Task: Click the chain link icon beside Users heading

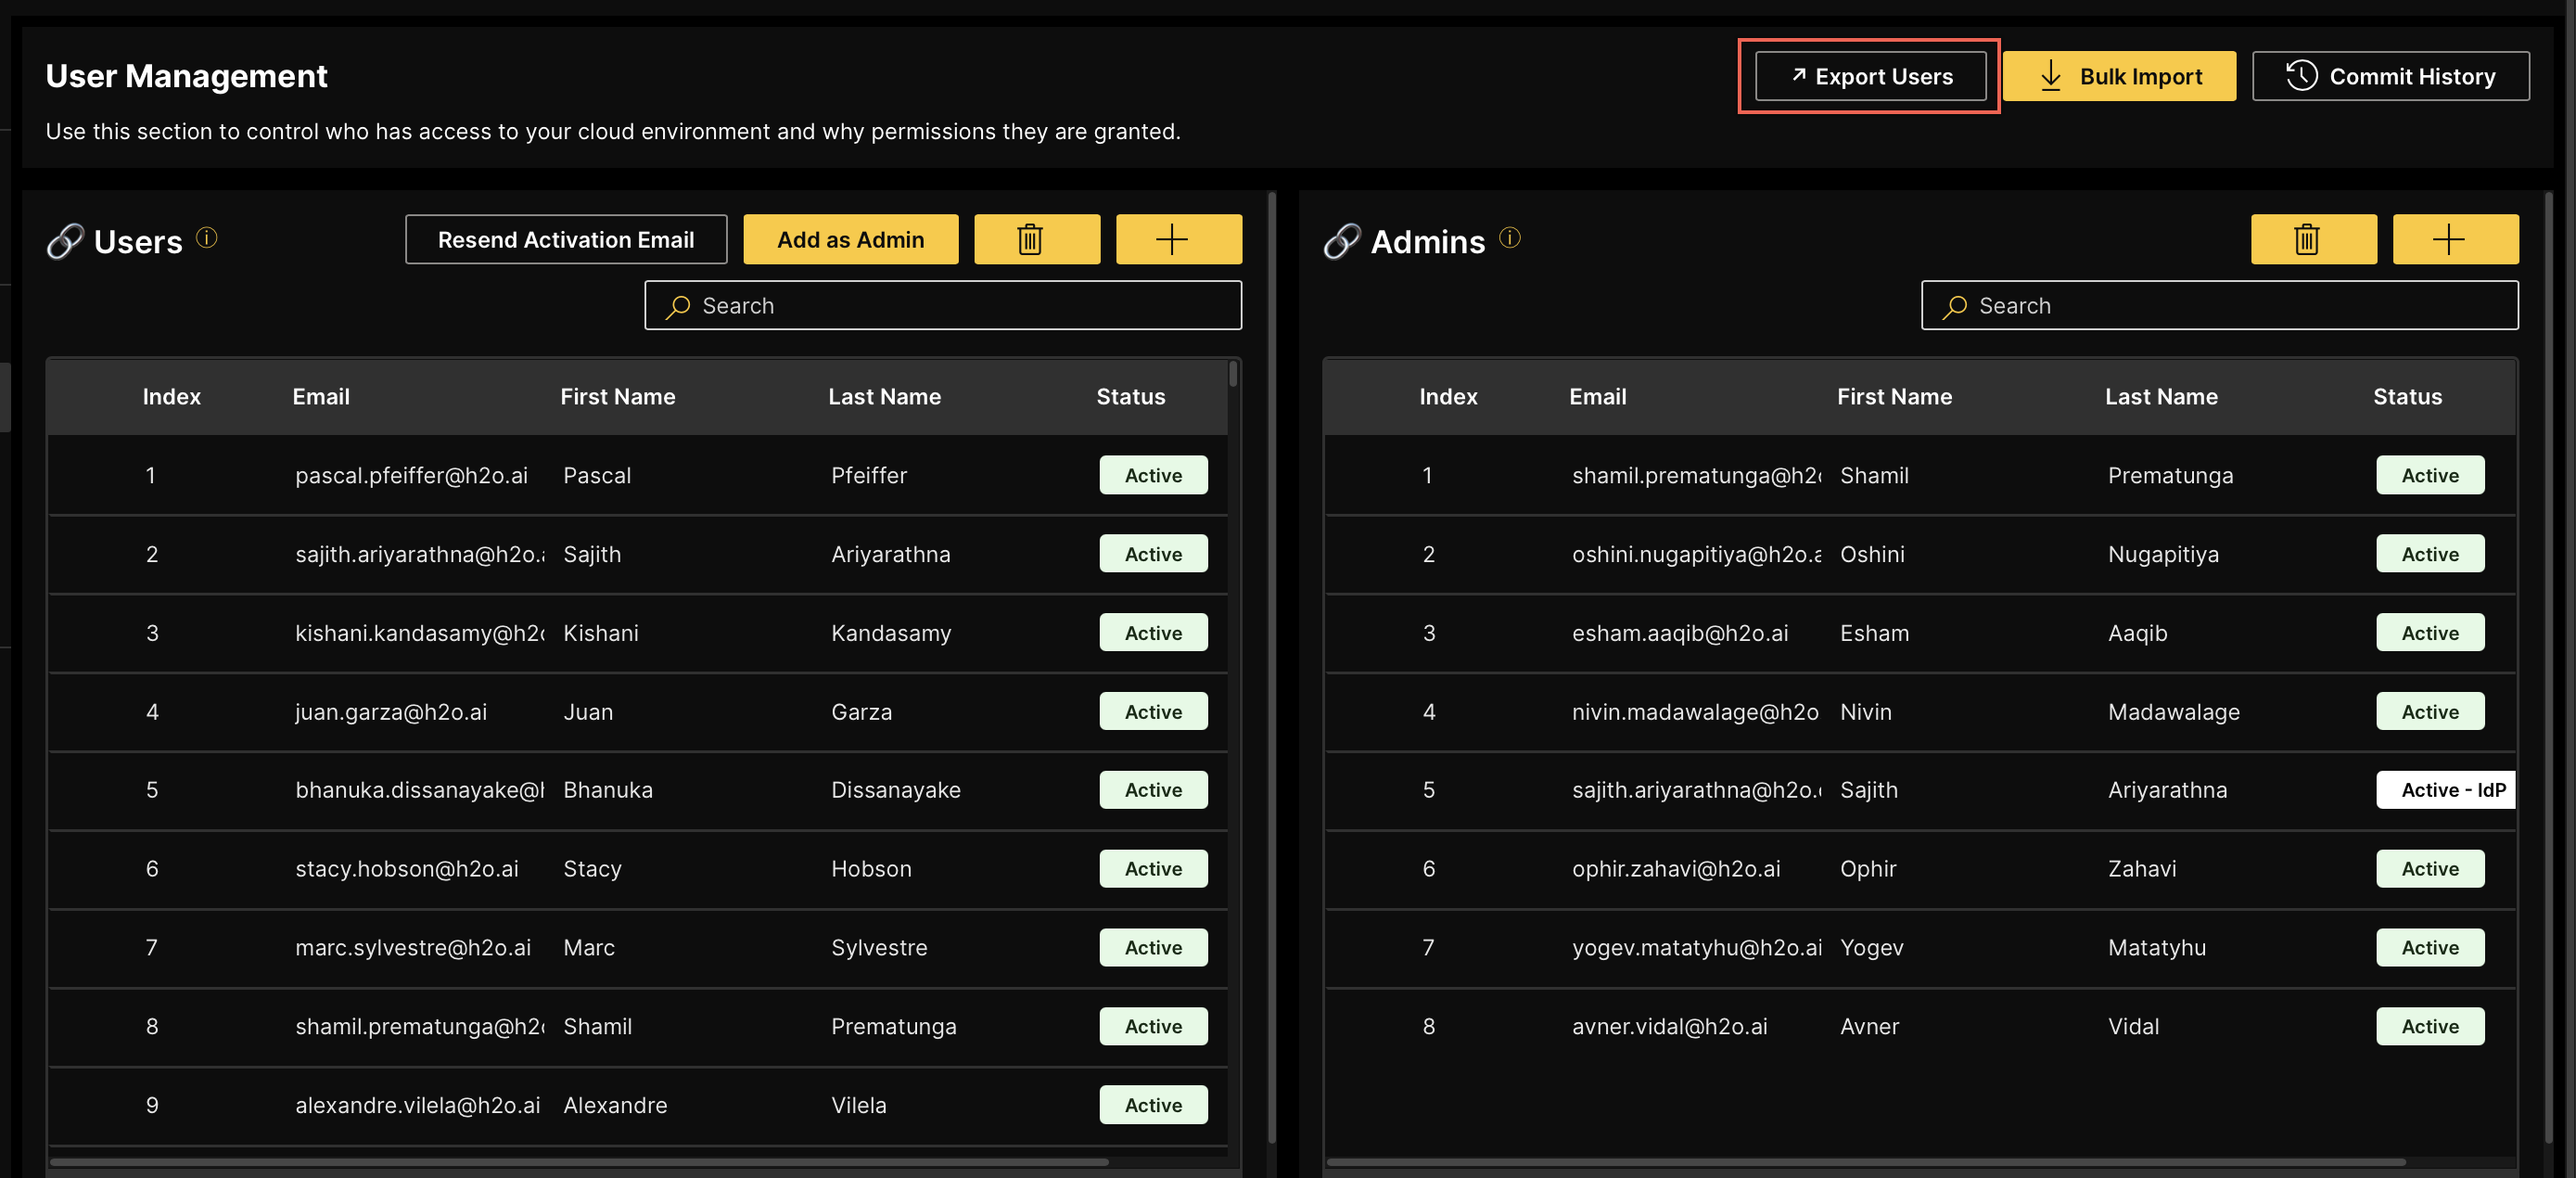Action: pos(64,240)
